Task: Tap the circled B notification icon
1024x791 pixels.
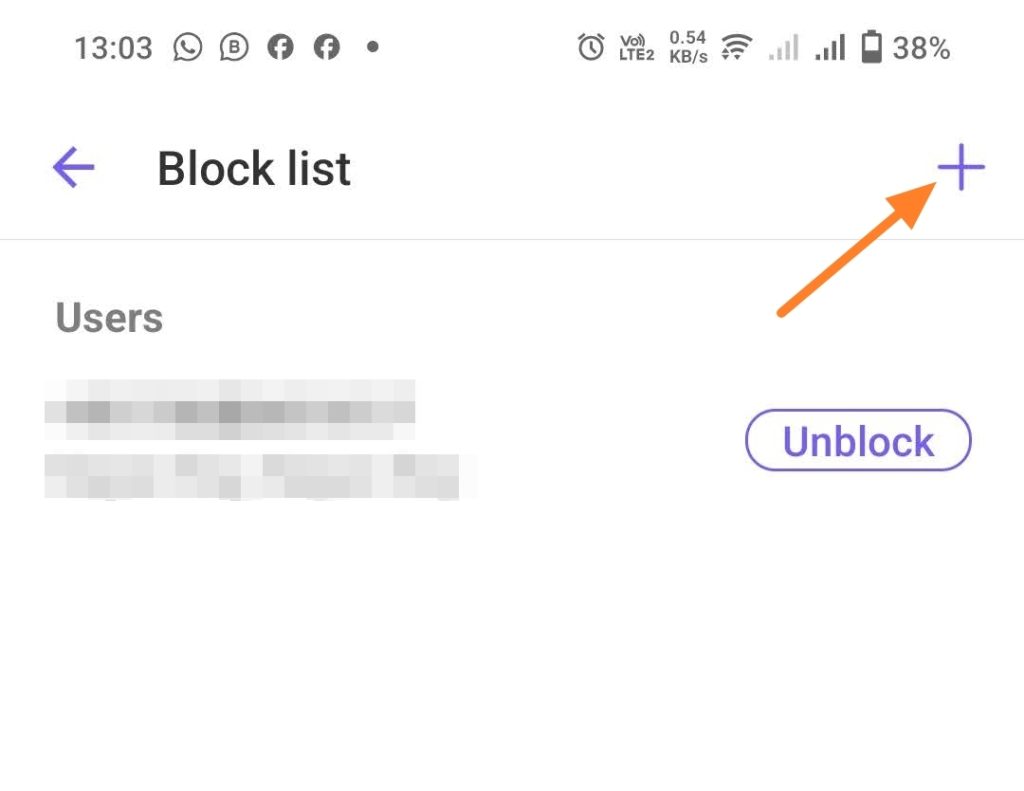Action: (x=234, y=46)
